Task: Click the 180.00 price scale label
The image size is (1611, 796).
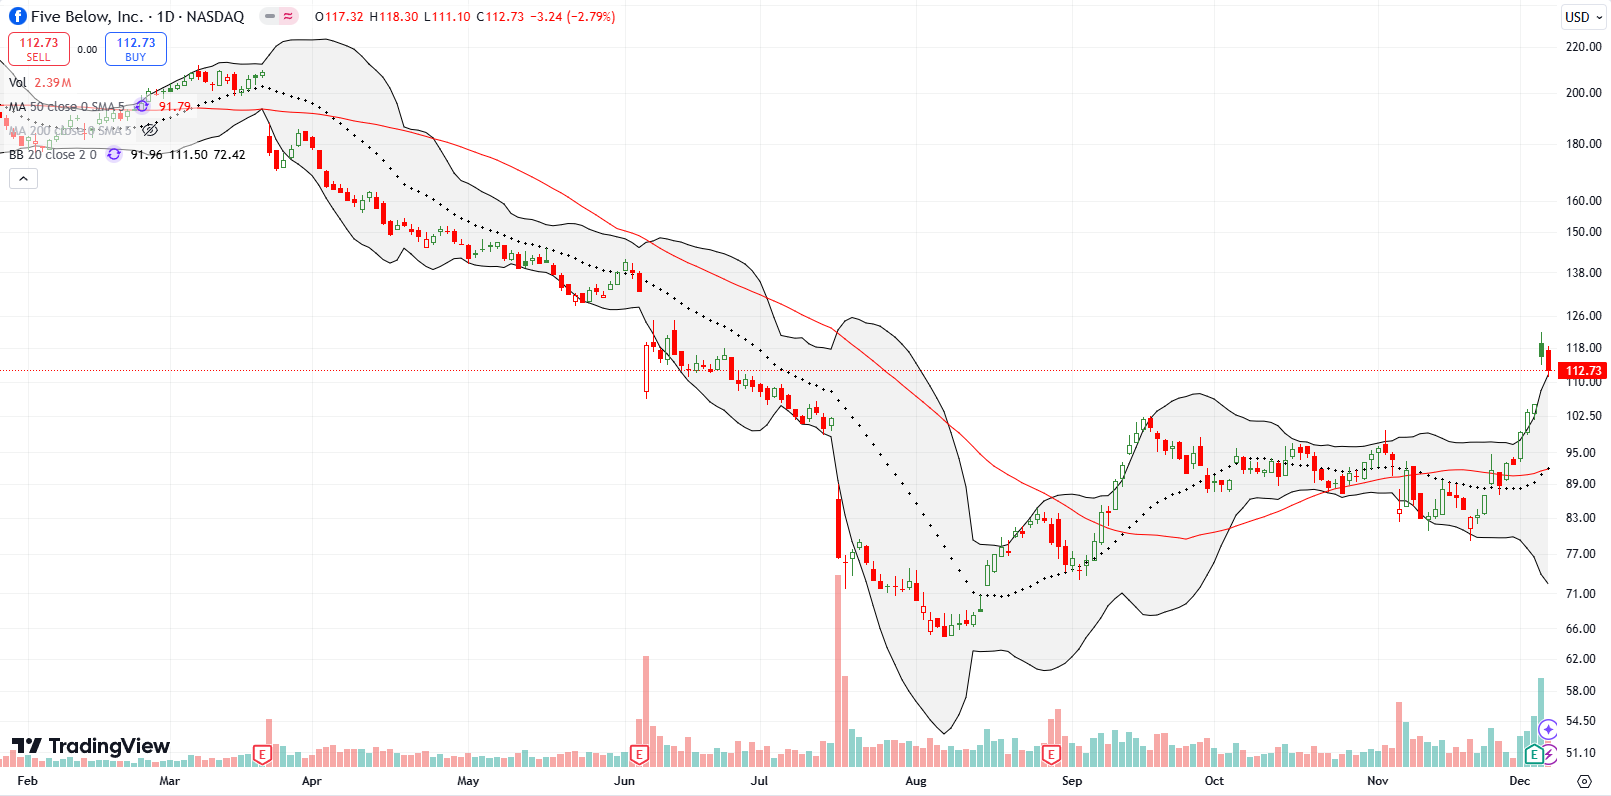Action: [x=1584, y=144]
